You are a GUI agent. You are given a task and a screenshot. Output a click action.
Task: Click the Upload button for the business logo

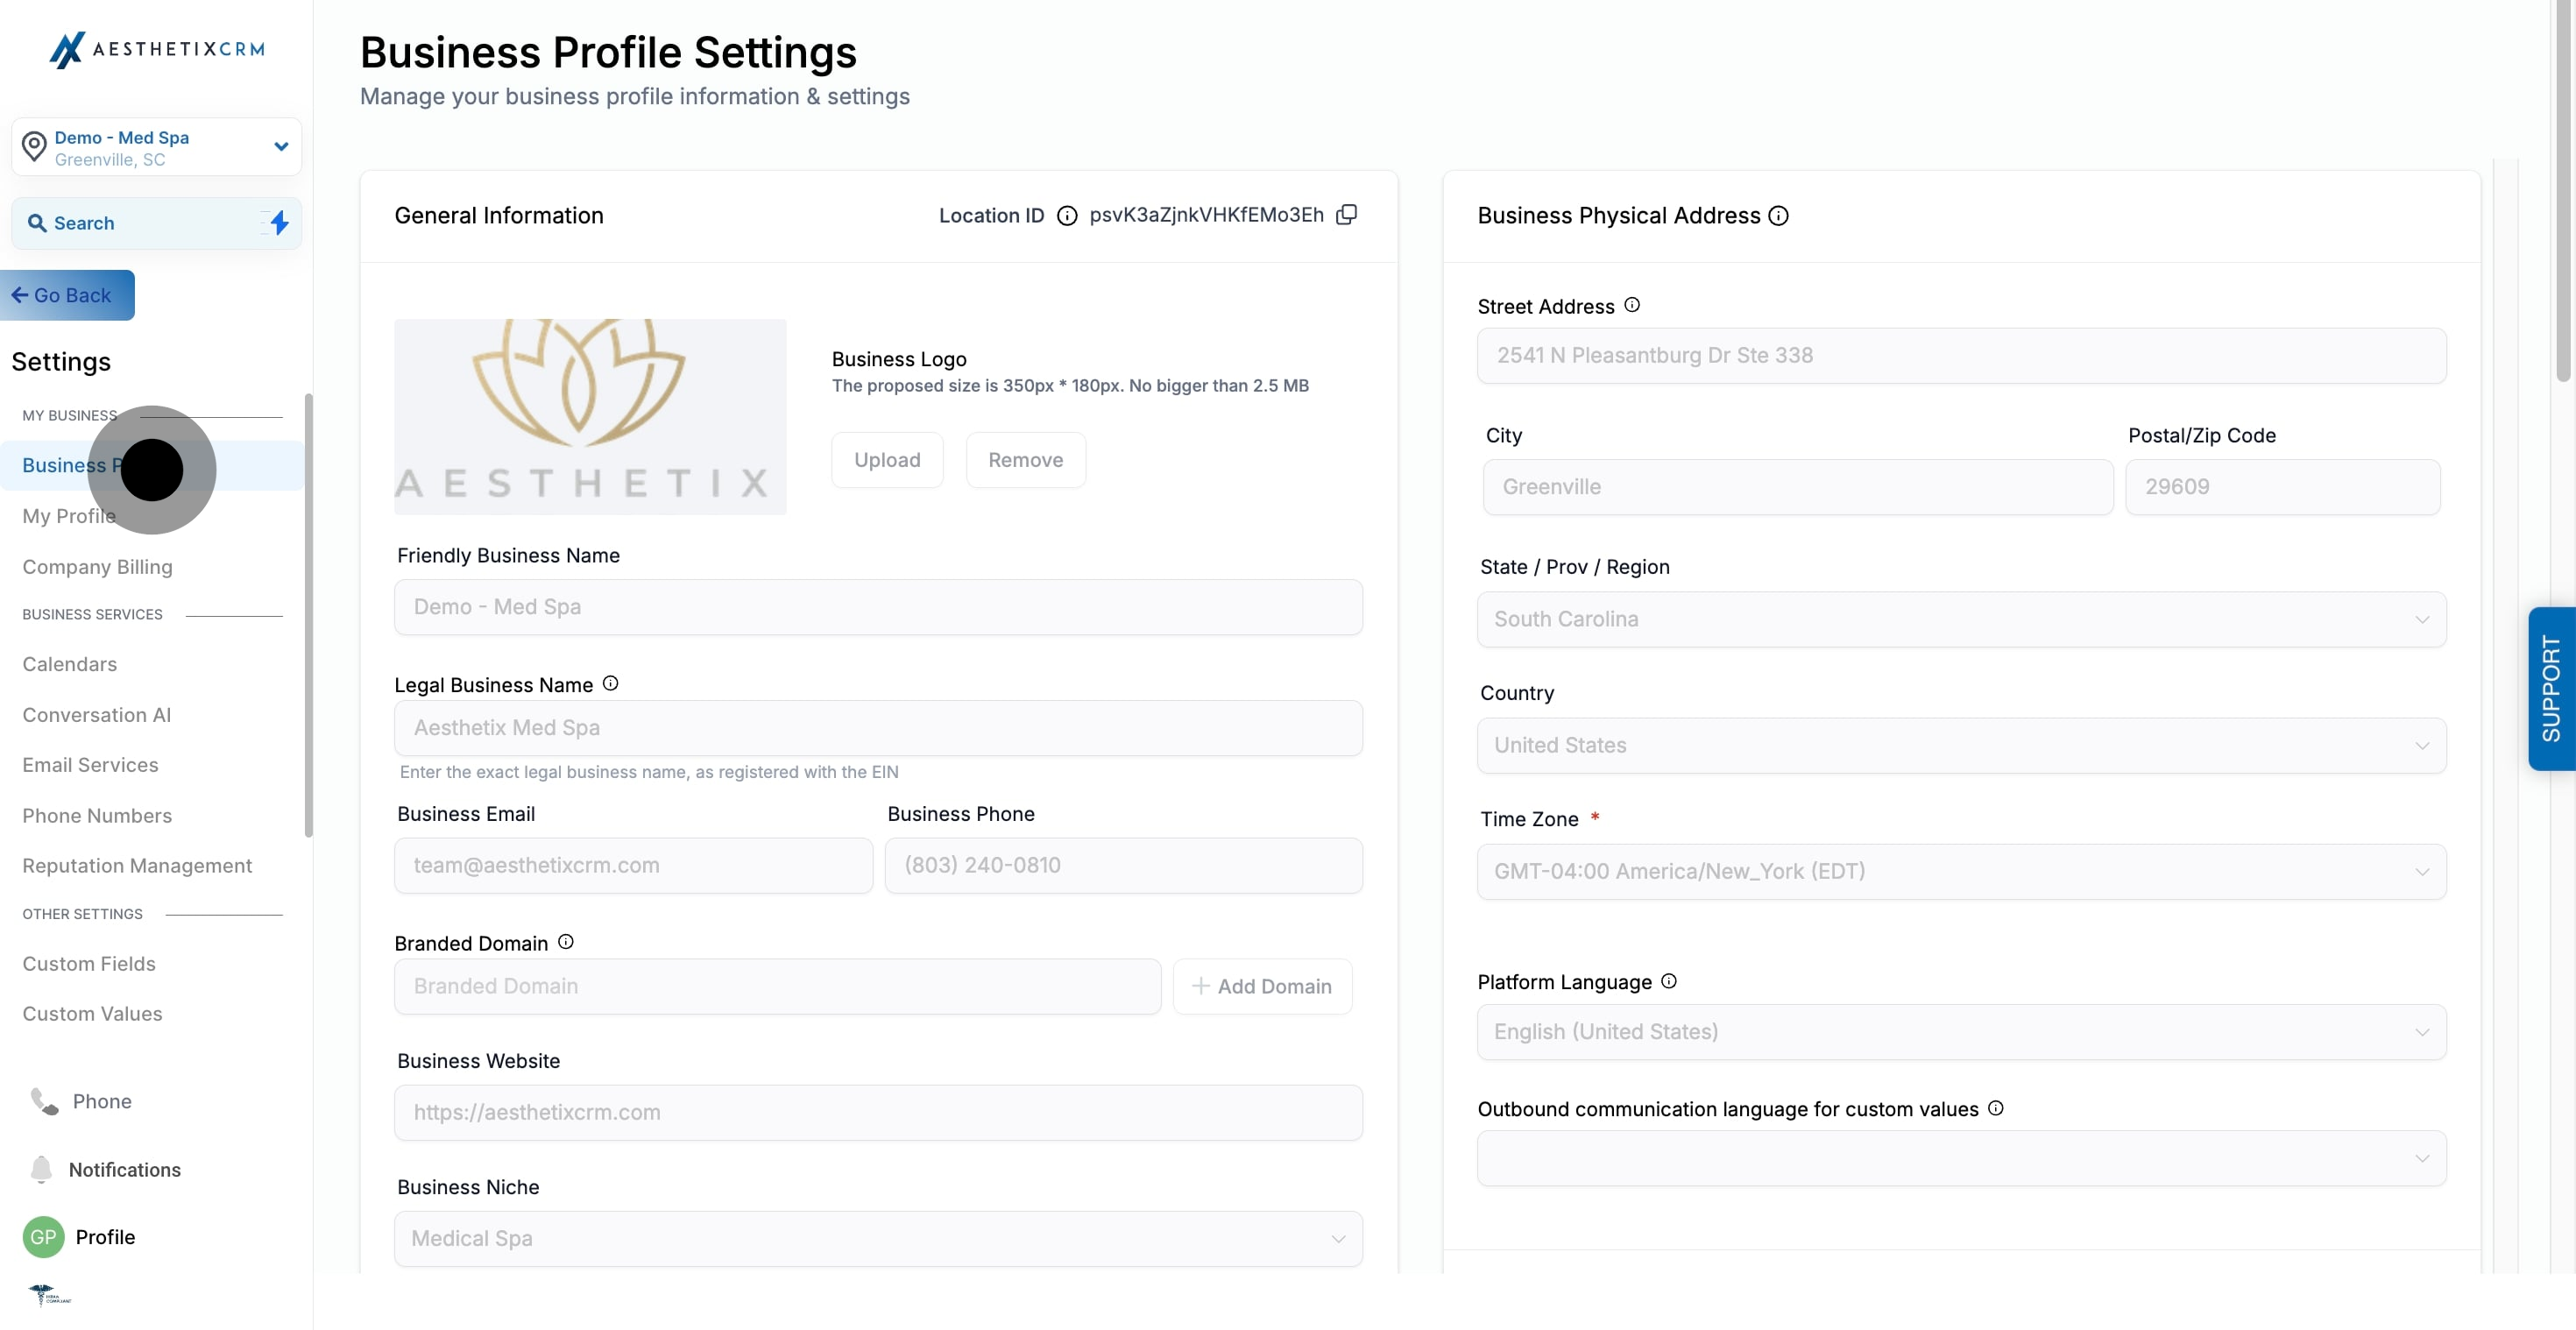887,459
